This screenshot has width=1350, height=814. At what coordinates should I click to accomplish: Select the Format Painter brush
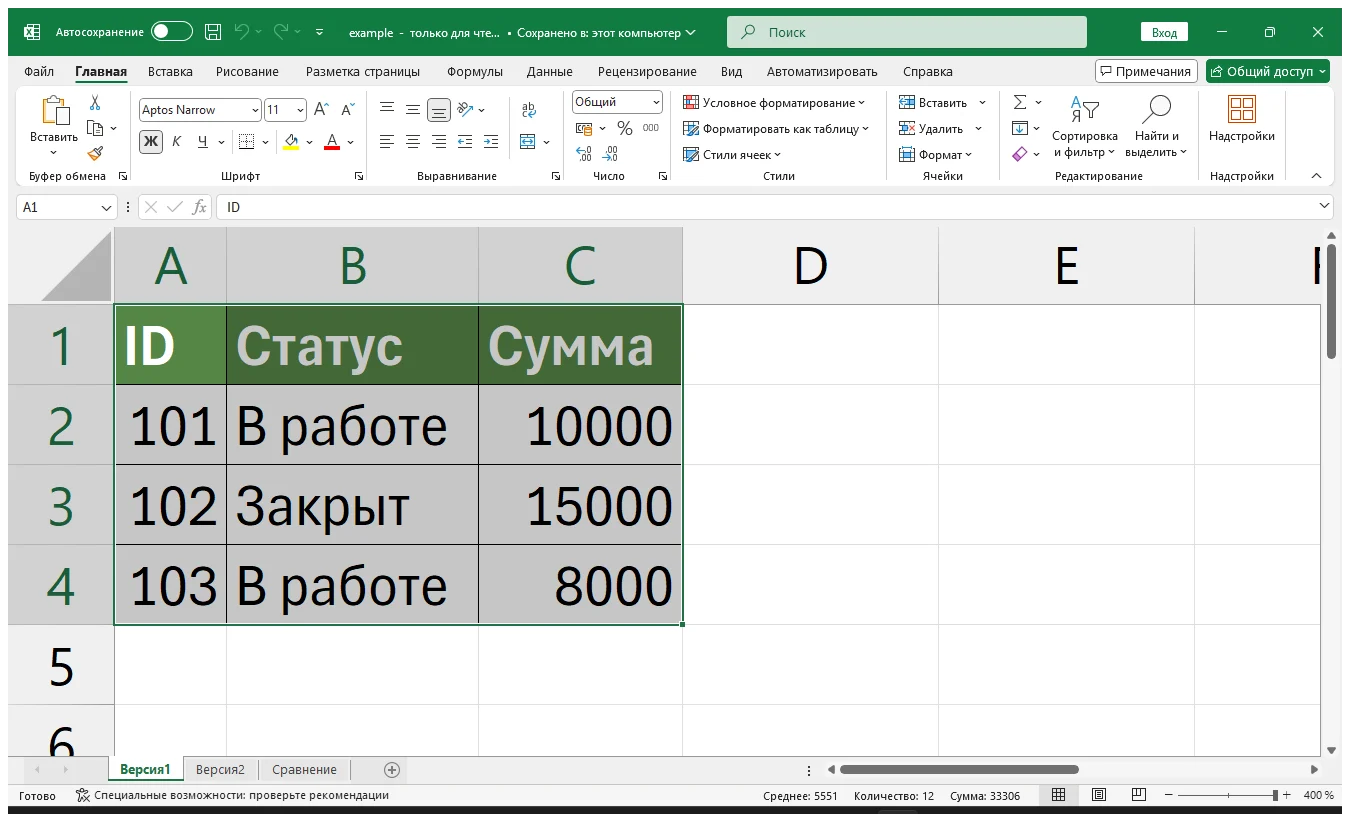[95, 153]
